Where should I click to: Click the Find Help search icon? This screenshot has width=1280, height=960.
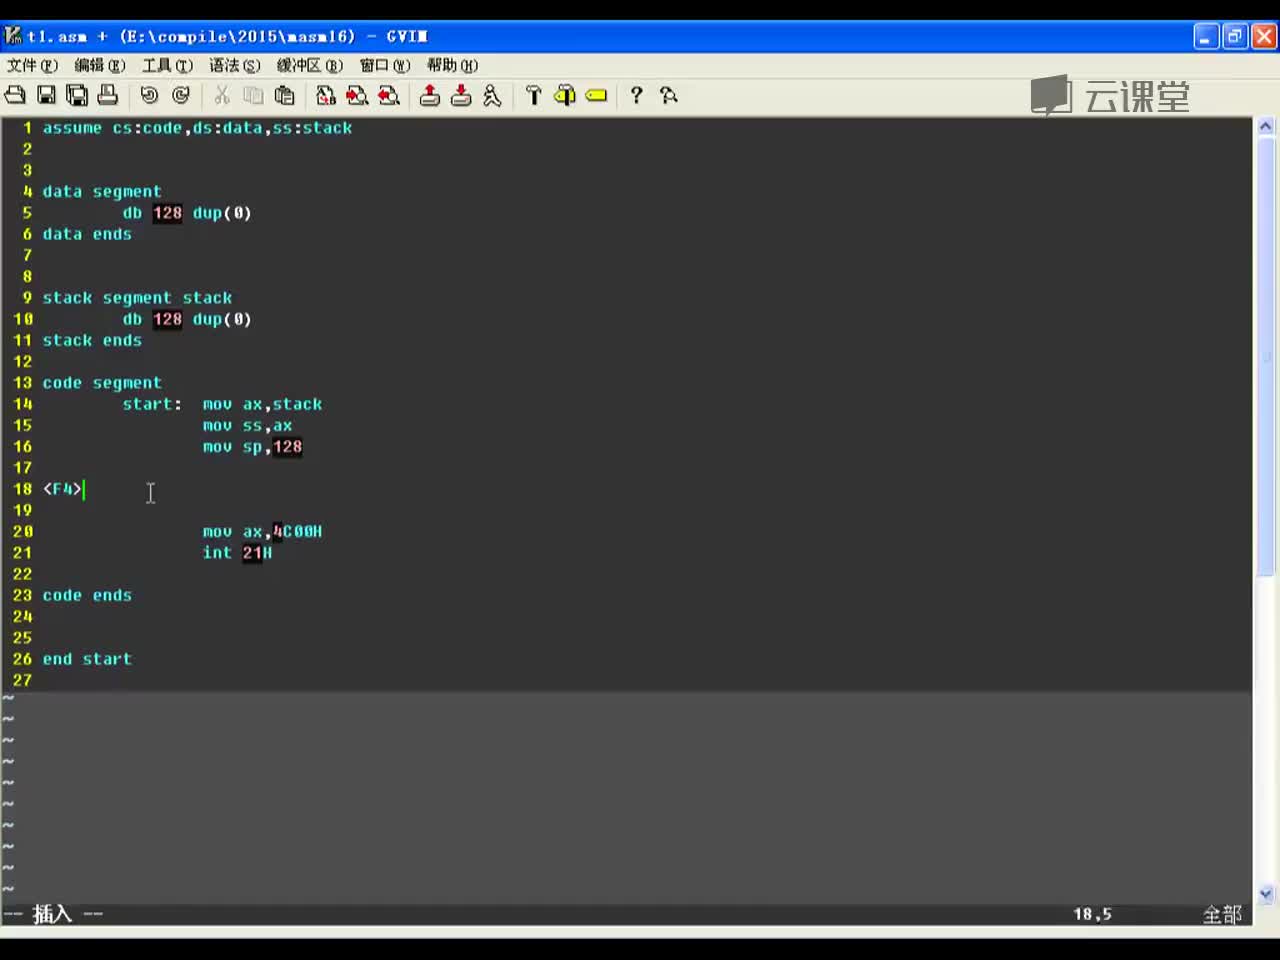[x=669, y=95]
